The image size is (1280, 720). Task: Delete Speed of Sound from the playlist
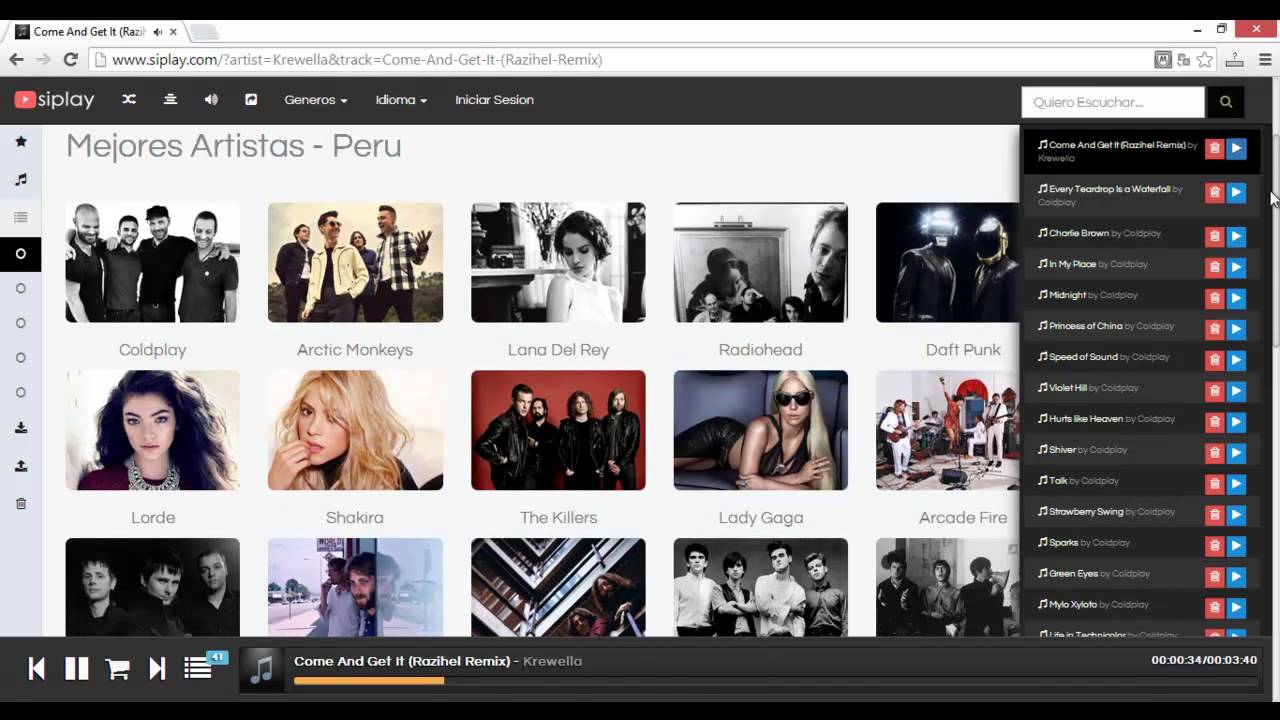click(1214, 360)
